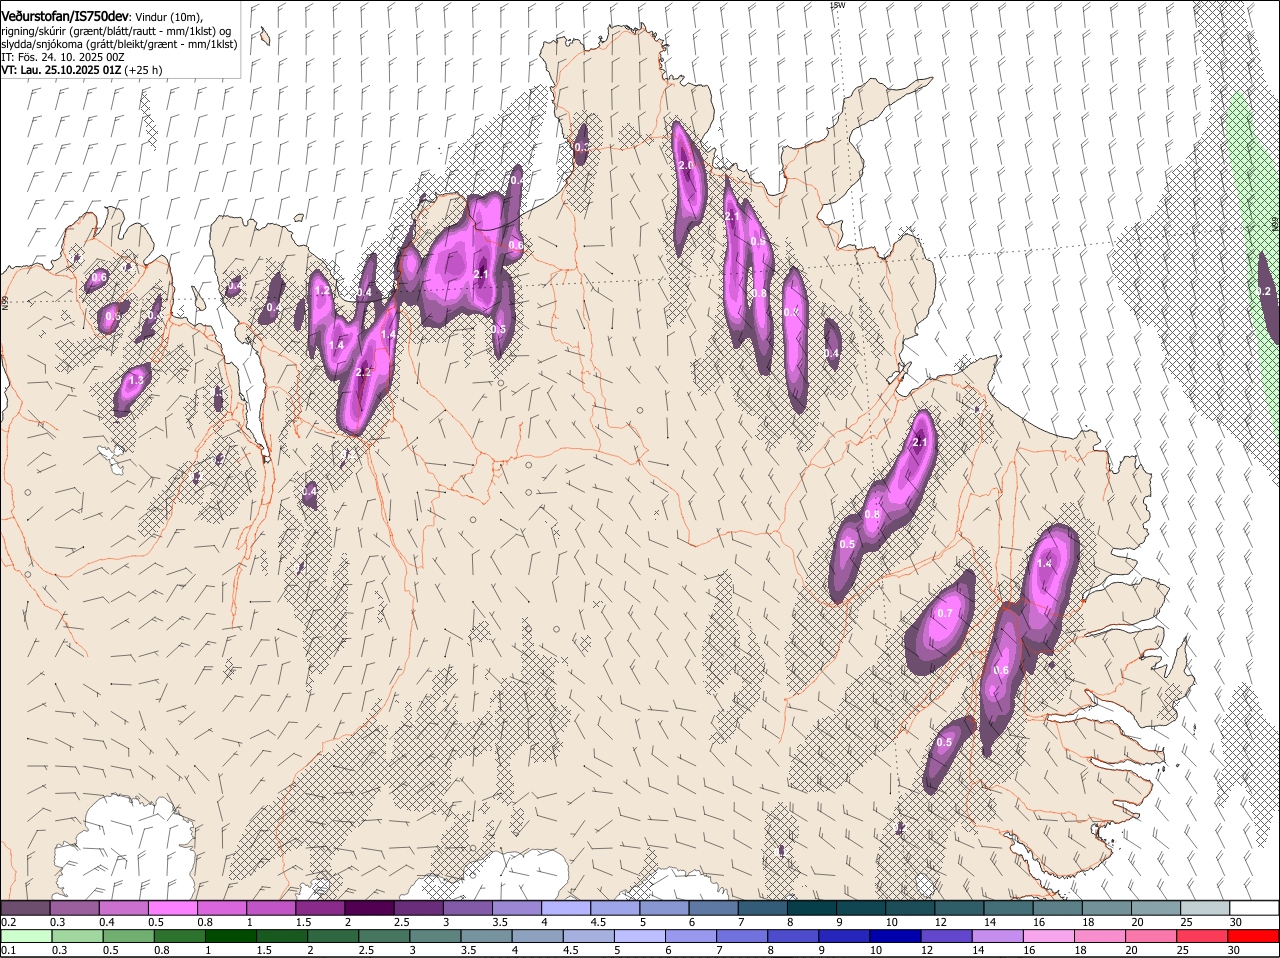Select purple legend swatch starting at 0.2

25,907
